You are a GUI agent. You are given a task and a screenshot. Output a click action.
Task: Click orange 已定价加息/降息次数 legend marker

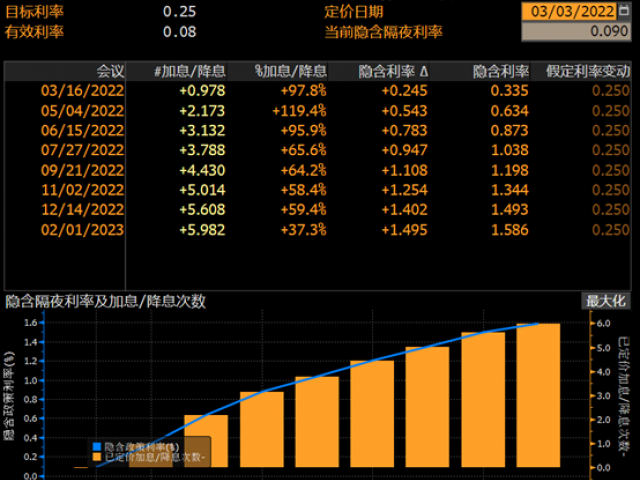[97, 457]
